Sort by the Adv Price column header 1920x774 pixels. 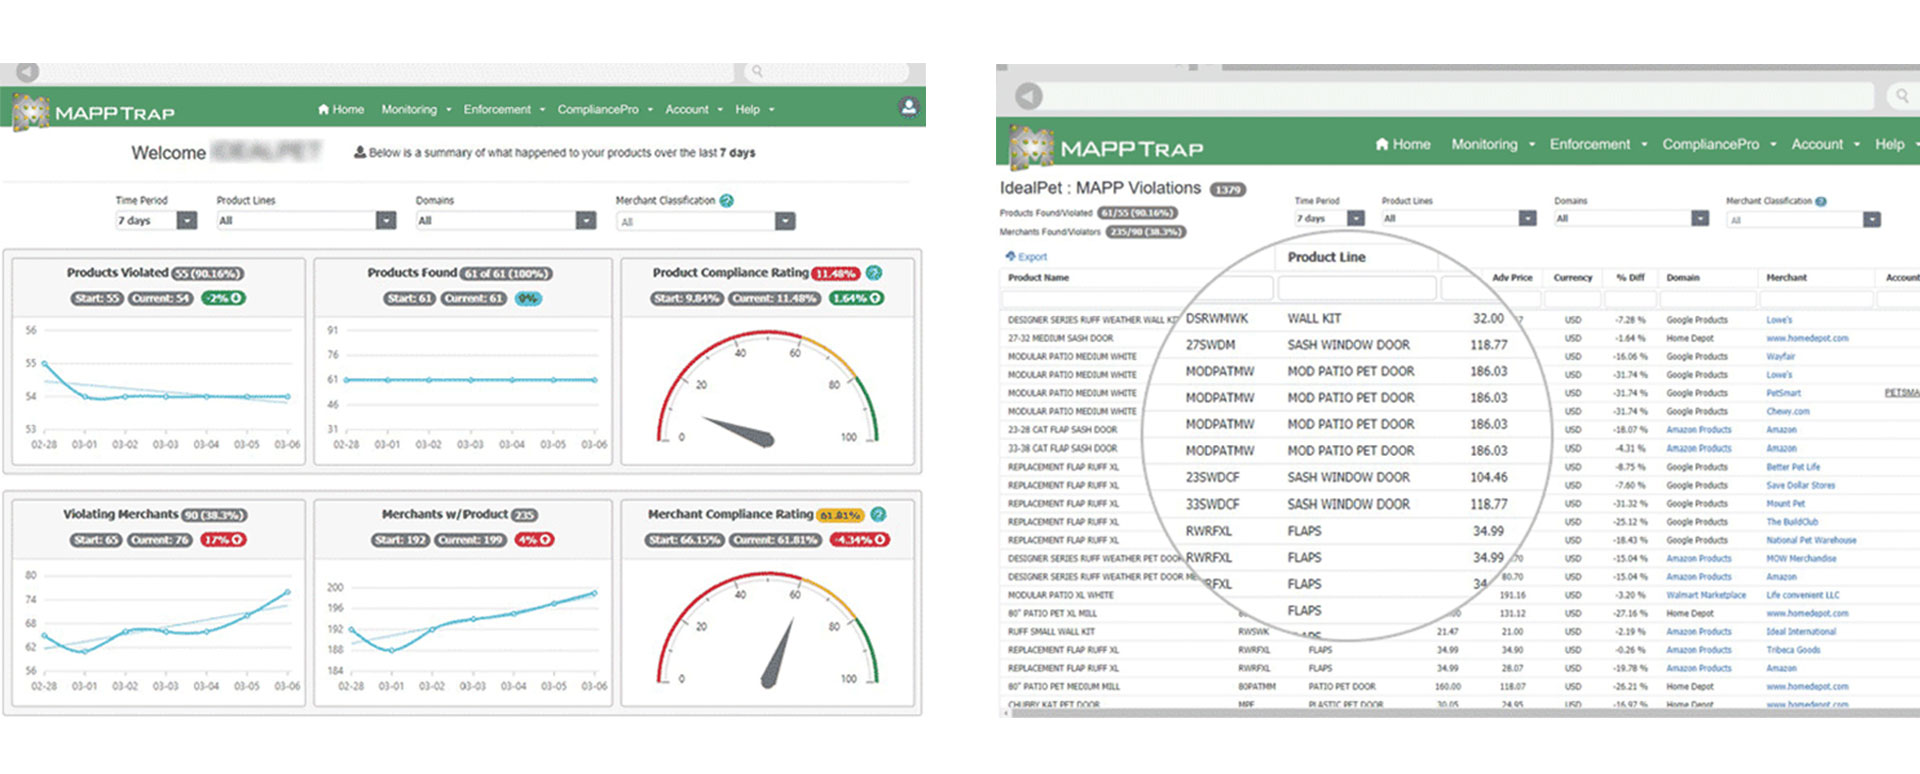pos(1512,277)
